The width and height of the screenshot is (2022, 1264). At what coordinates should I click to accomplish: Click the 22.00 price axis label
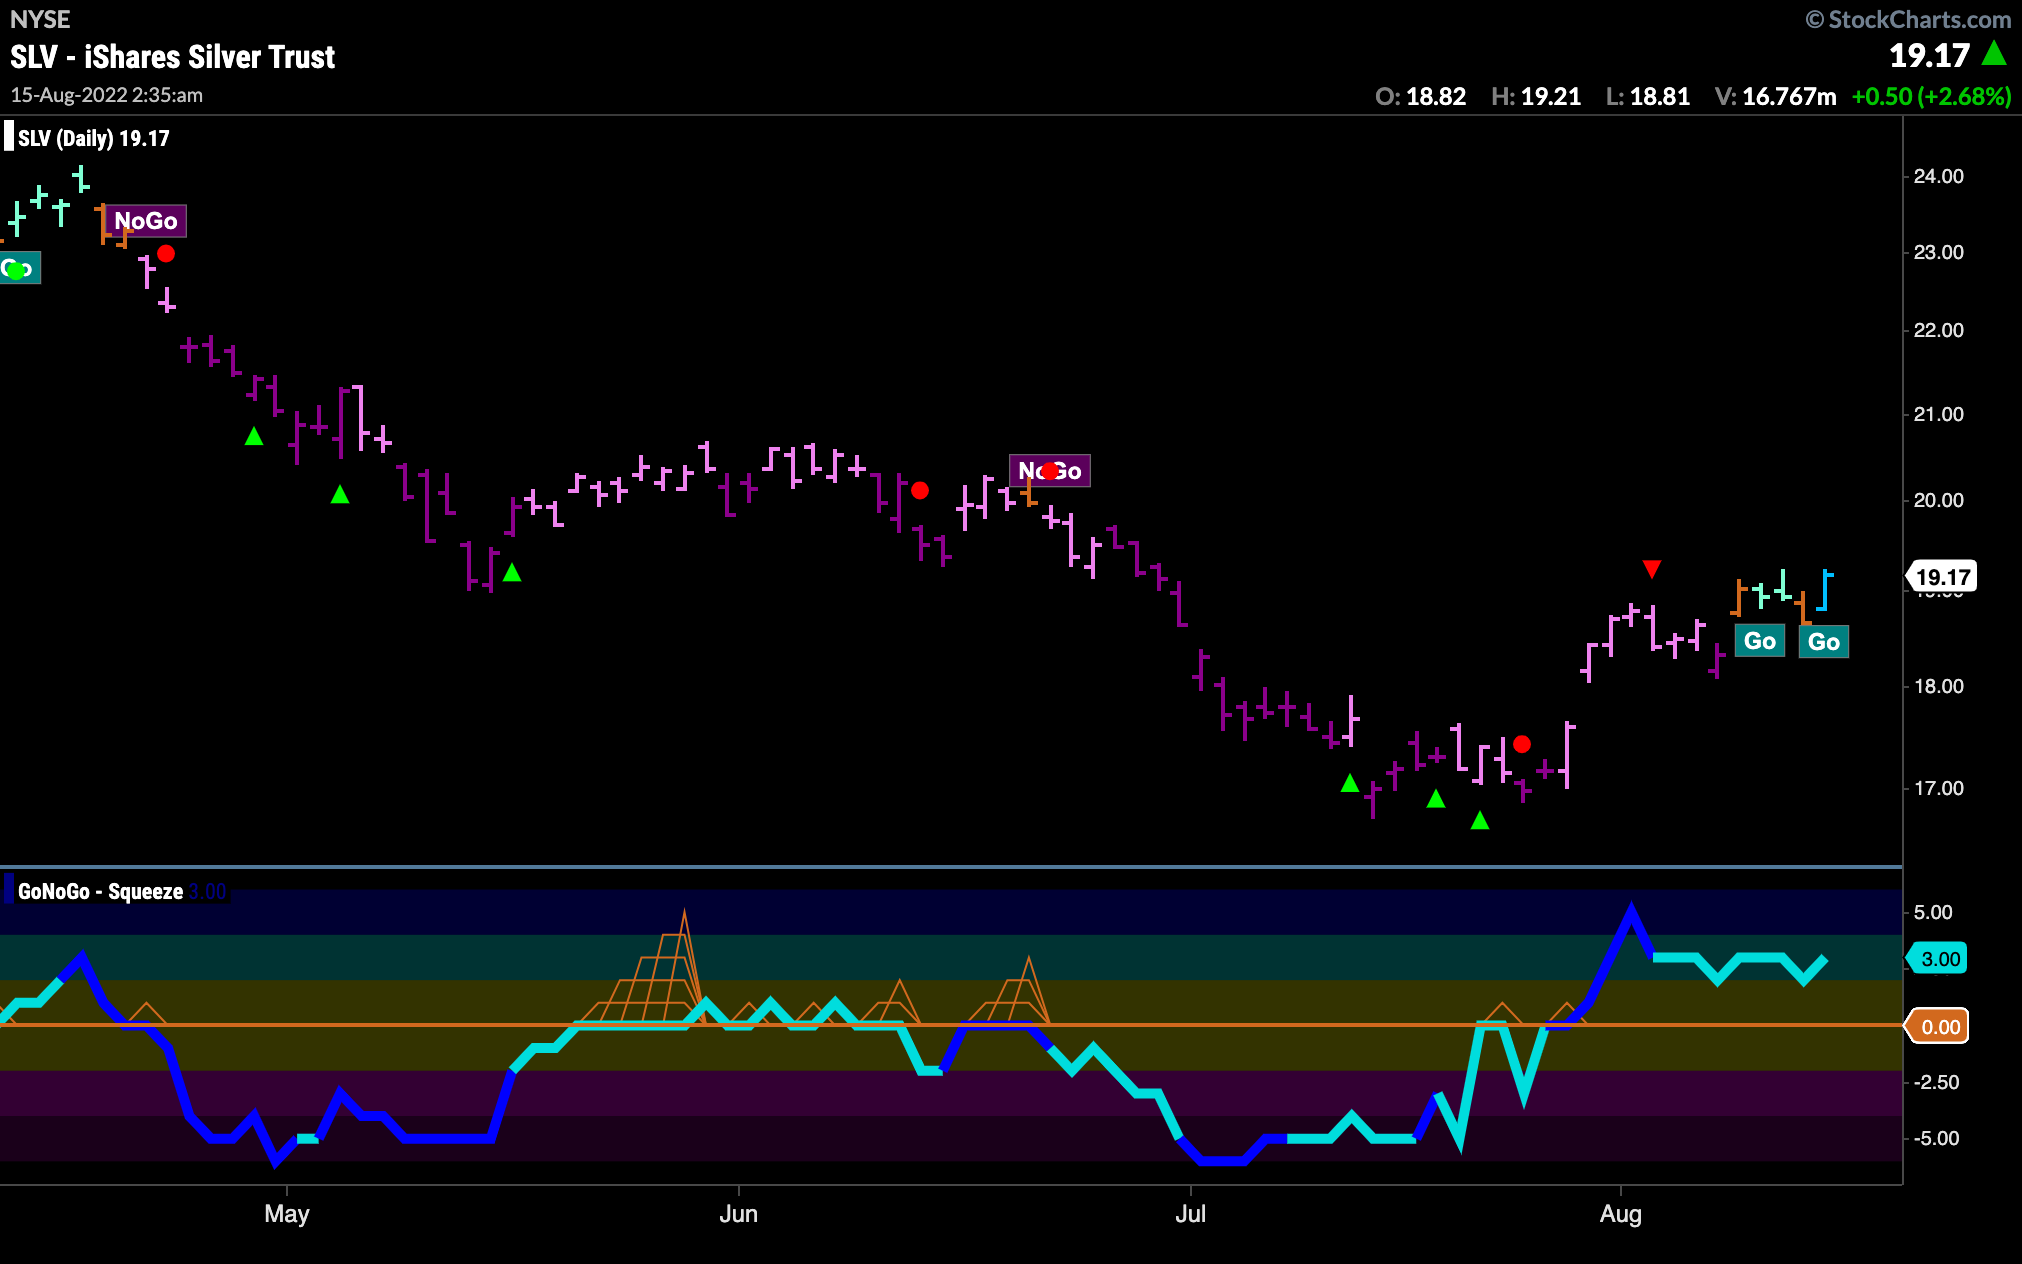(1939, 330)
